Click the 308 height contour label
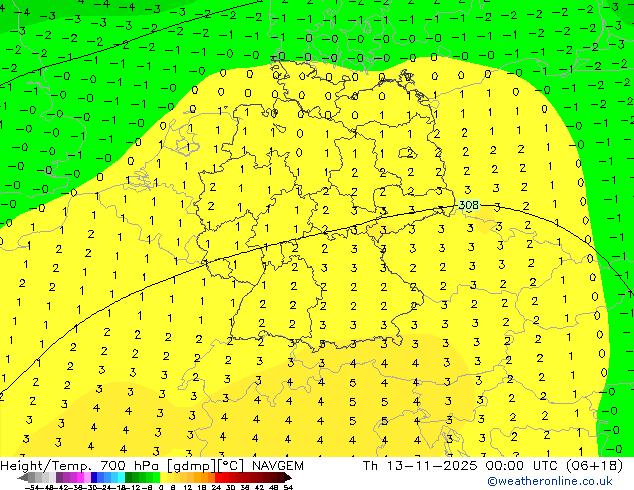The width and height of the screenshot is (634, 490). (469, 205)
